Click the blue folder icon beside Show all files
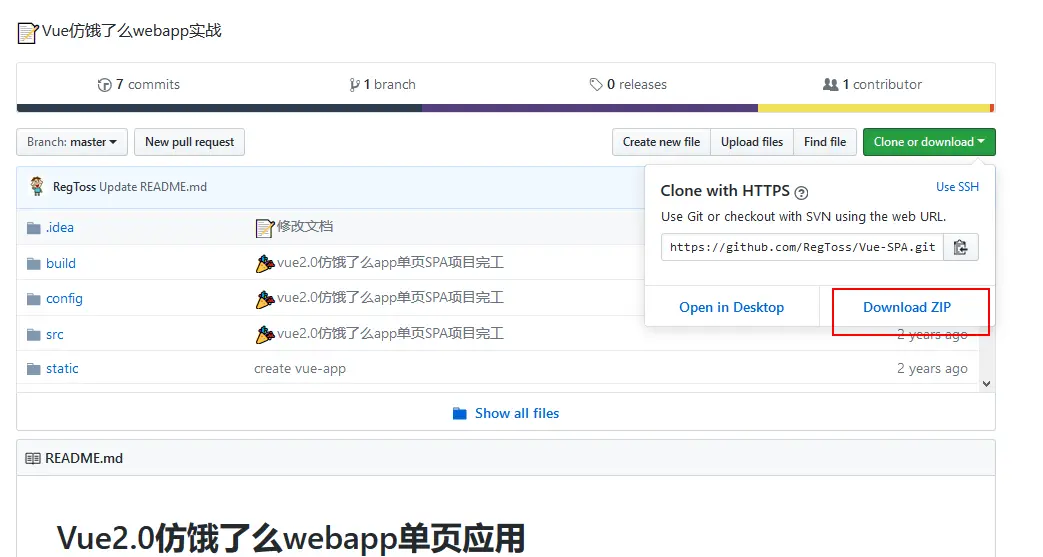1043x557 pixels. coord(460,414)
